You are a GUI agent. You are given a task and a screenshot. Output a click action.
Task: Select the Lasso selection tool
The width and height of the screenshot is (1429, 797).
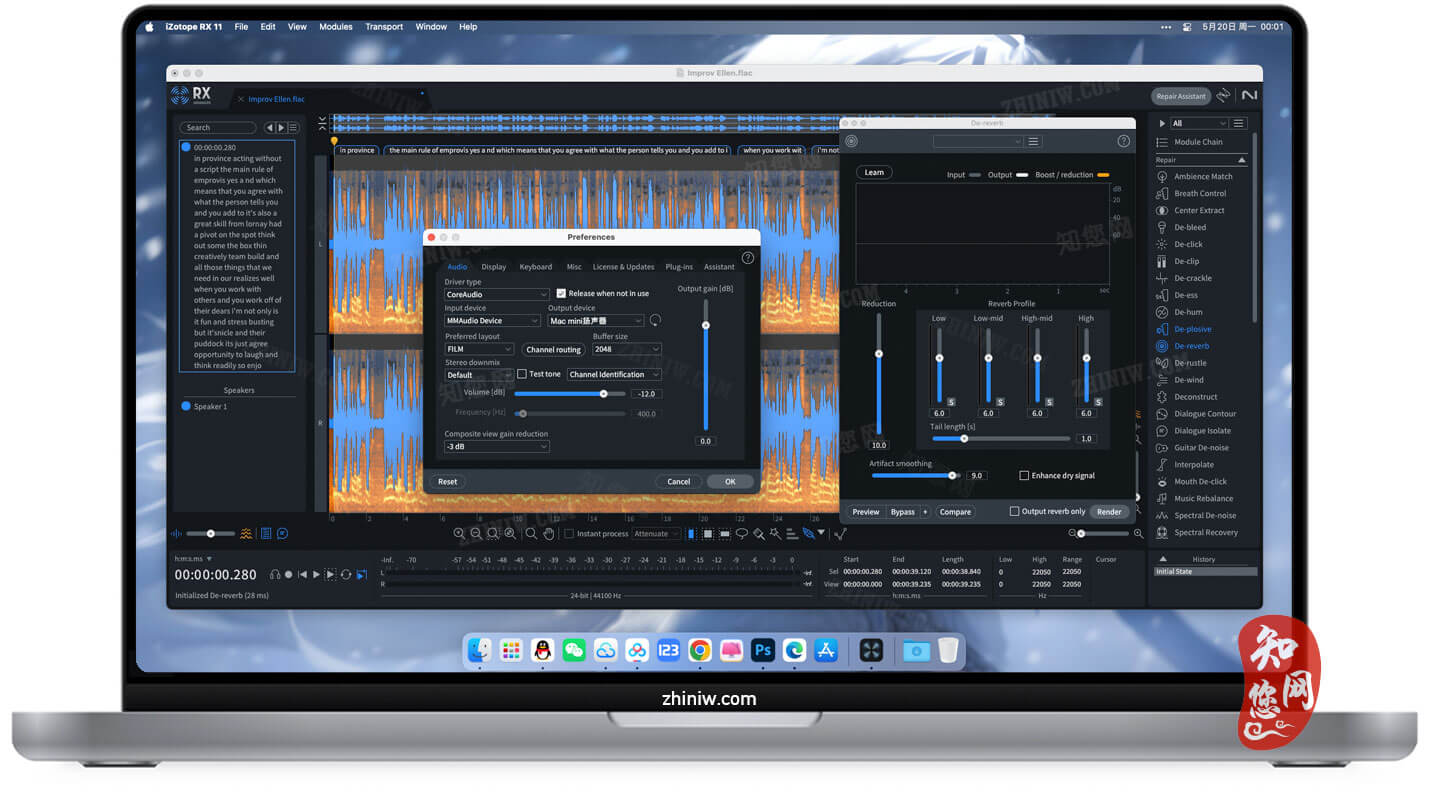741,534
